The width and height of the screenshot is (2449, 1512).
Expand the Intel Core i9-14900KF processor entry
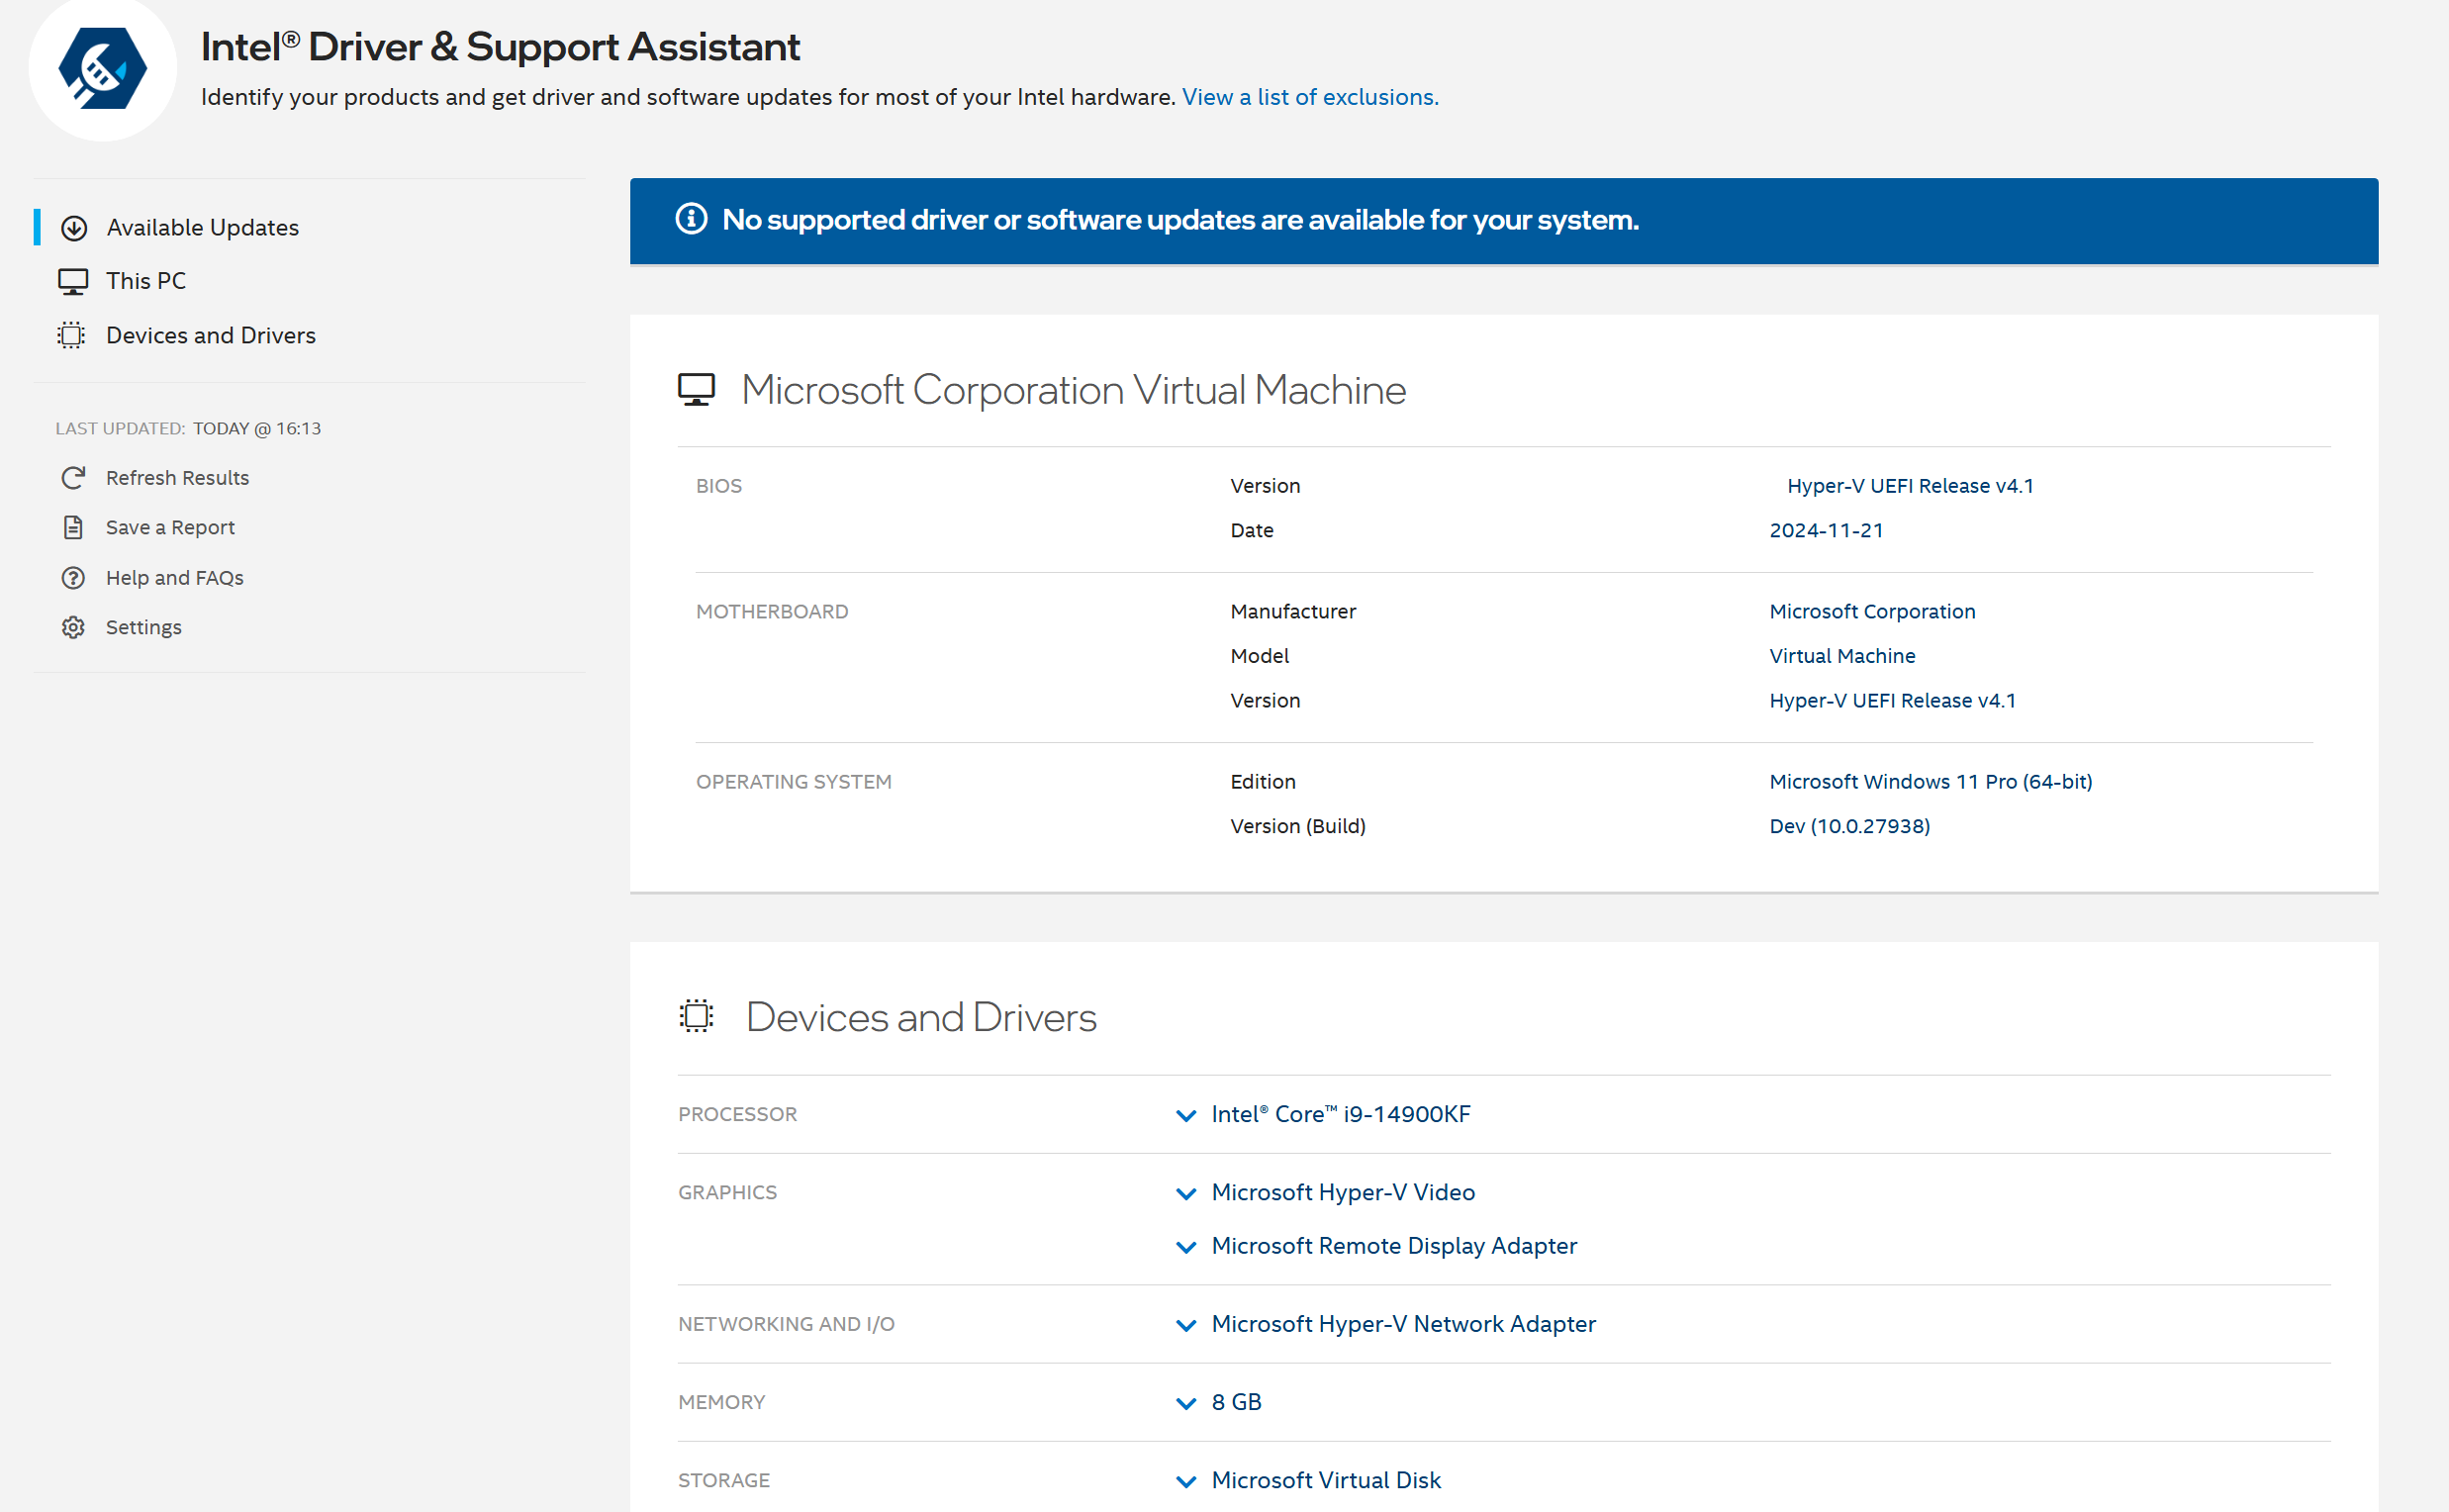coord(1186,1115)
